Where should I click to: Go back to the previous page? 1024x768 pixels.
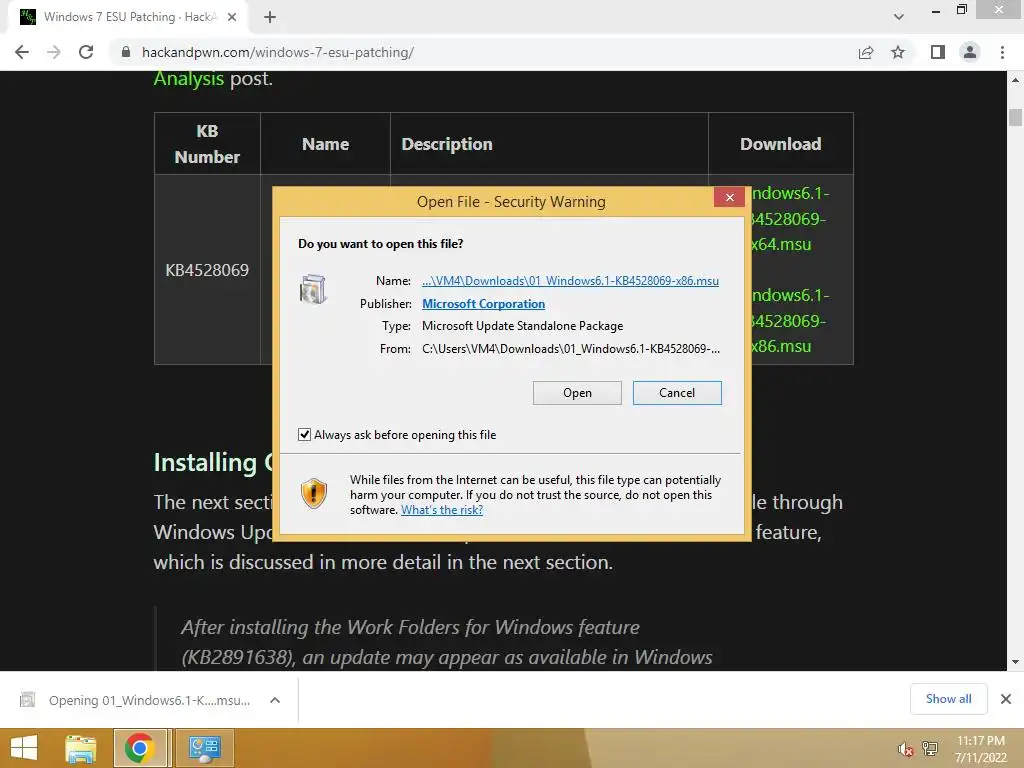(22, 52)
